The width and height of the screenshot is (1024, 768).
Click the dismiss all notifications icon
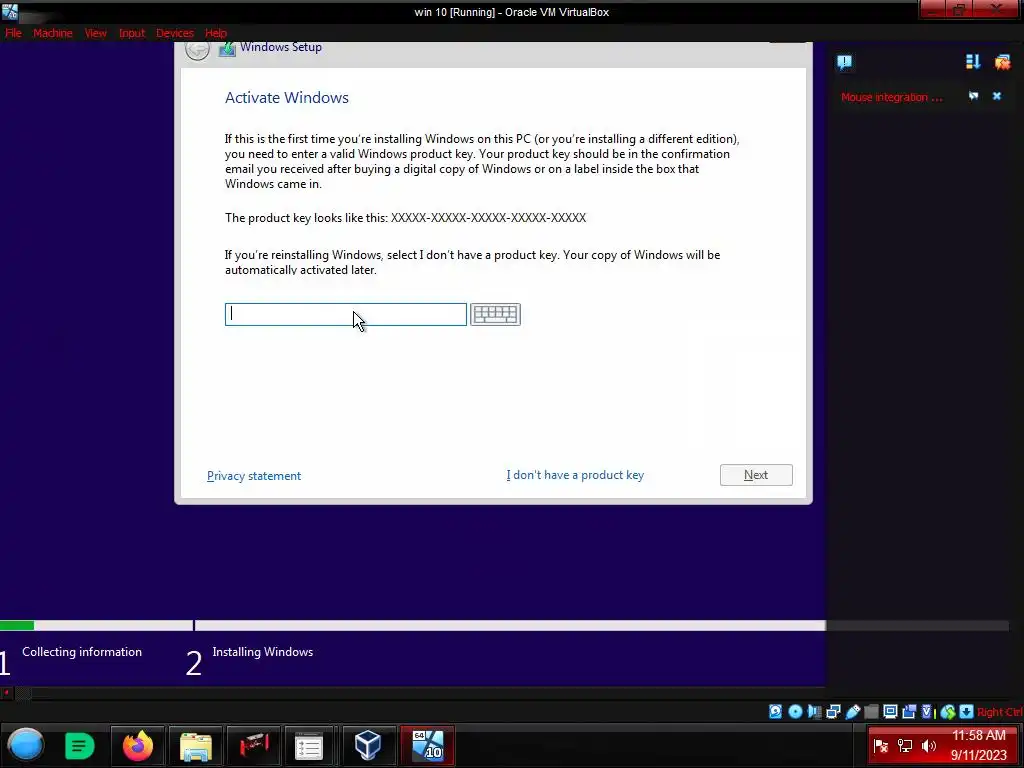click(x=1002, y=61)
